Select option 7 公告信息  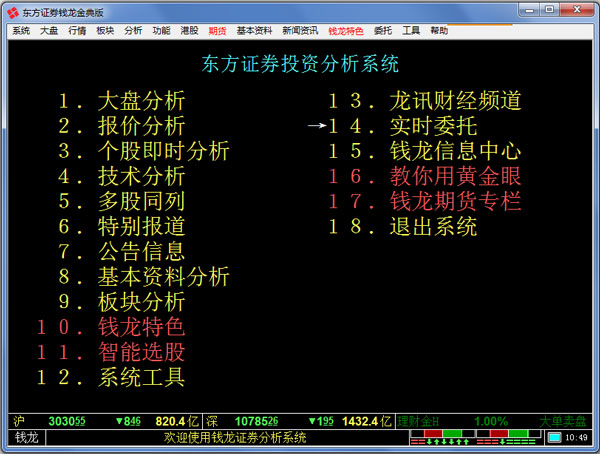(x=122, y=251)
